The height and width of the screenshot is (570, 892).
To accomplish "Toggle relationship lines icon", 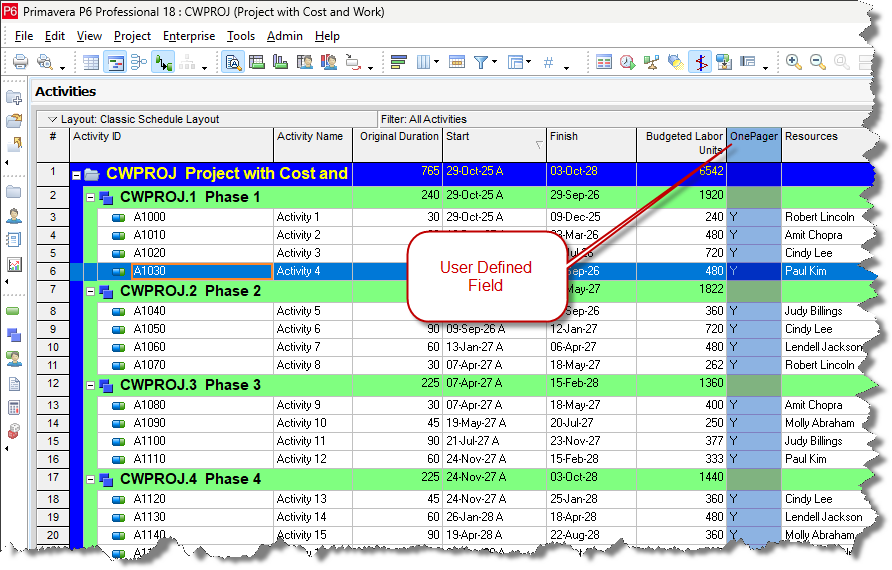I will (x=163, y=61).
